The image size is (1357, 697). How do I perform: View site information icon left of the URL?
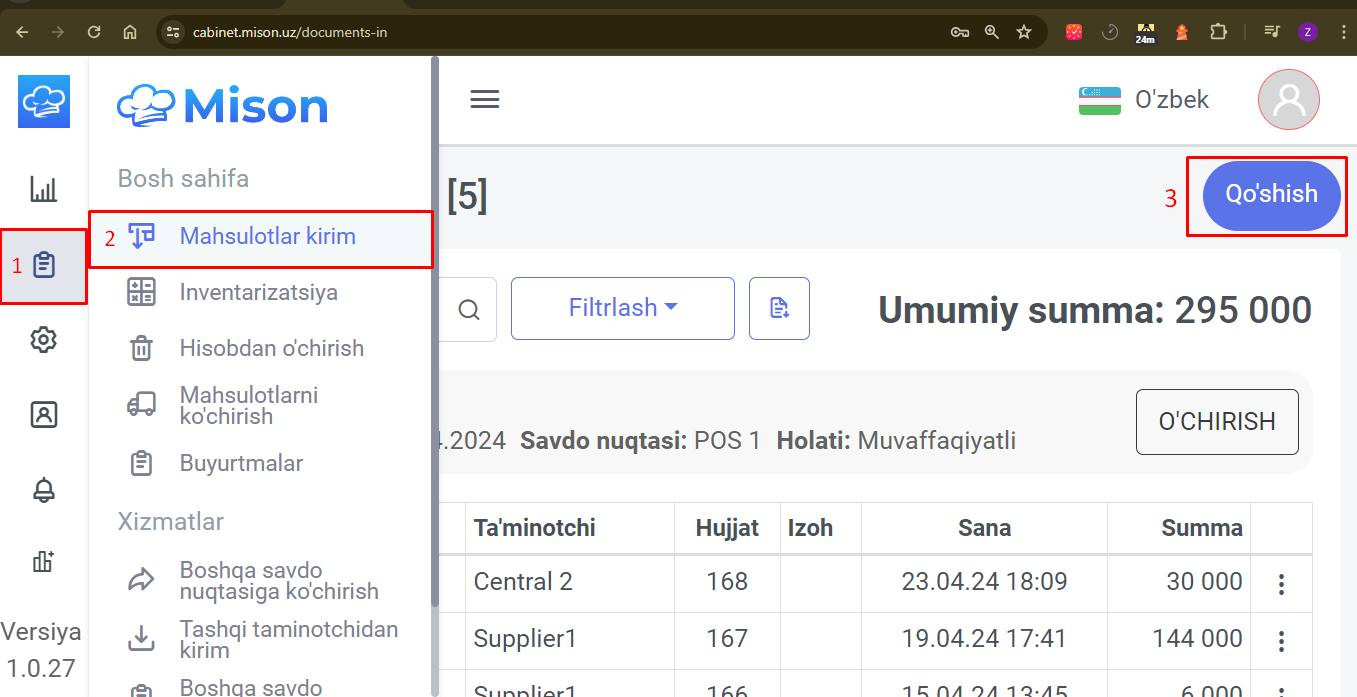[x=173, y=32]
